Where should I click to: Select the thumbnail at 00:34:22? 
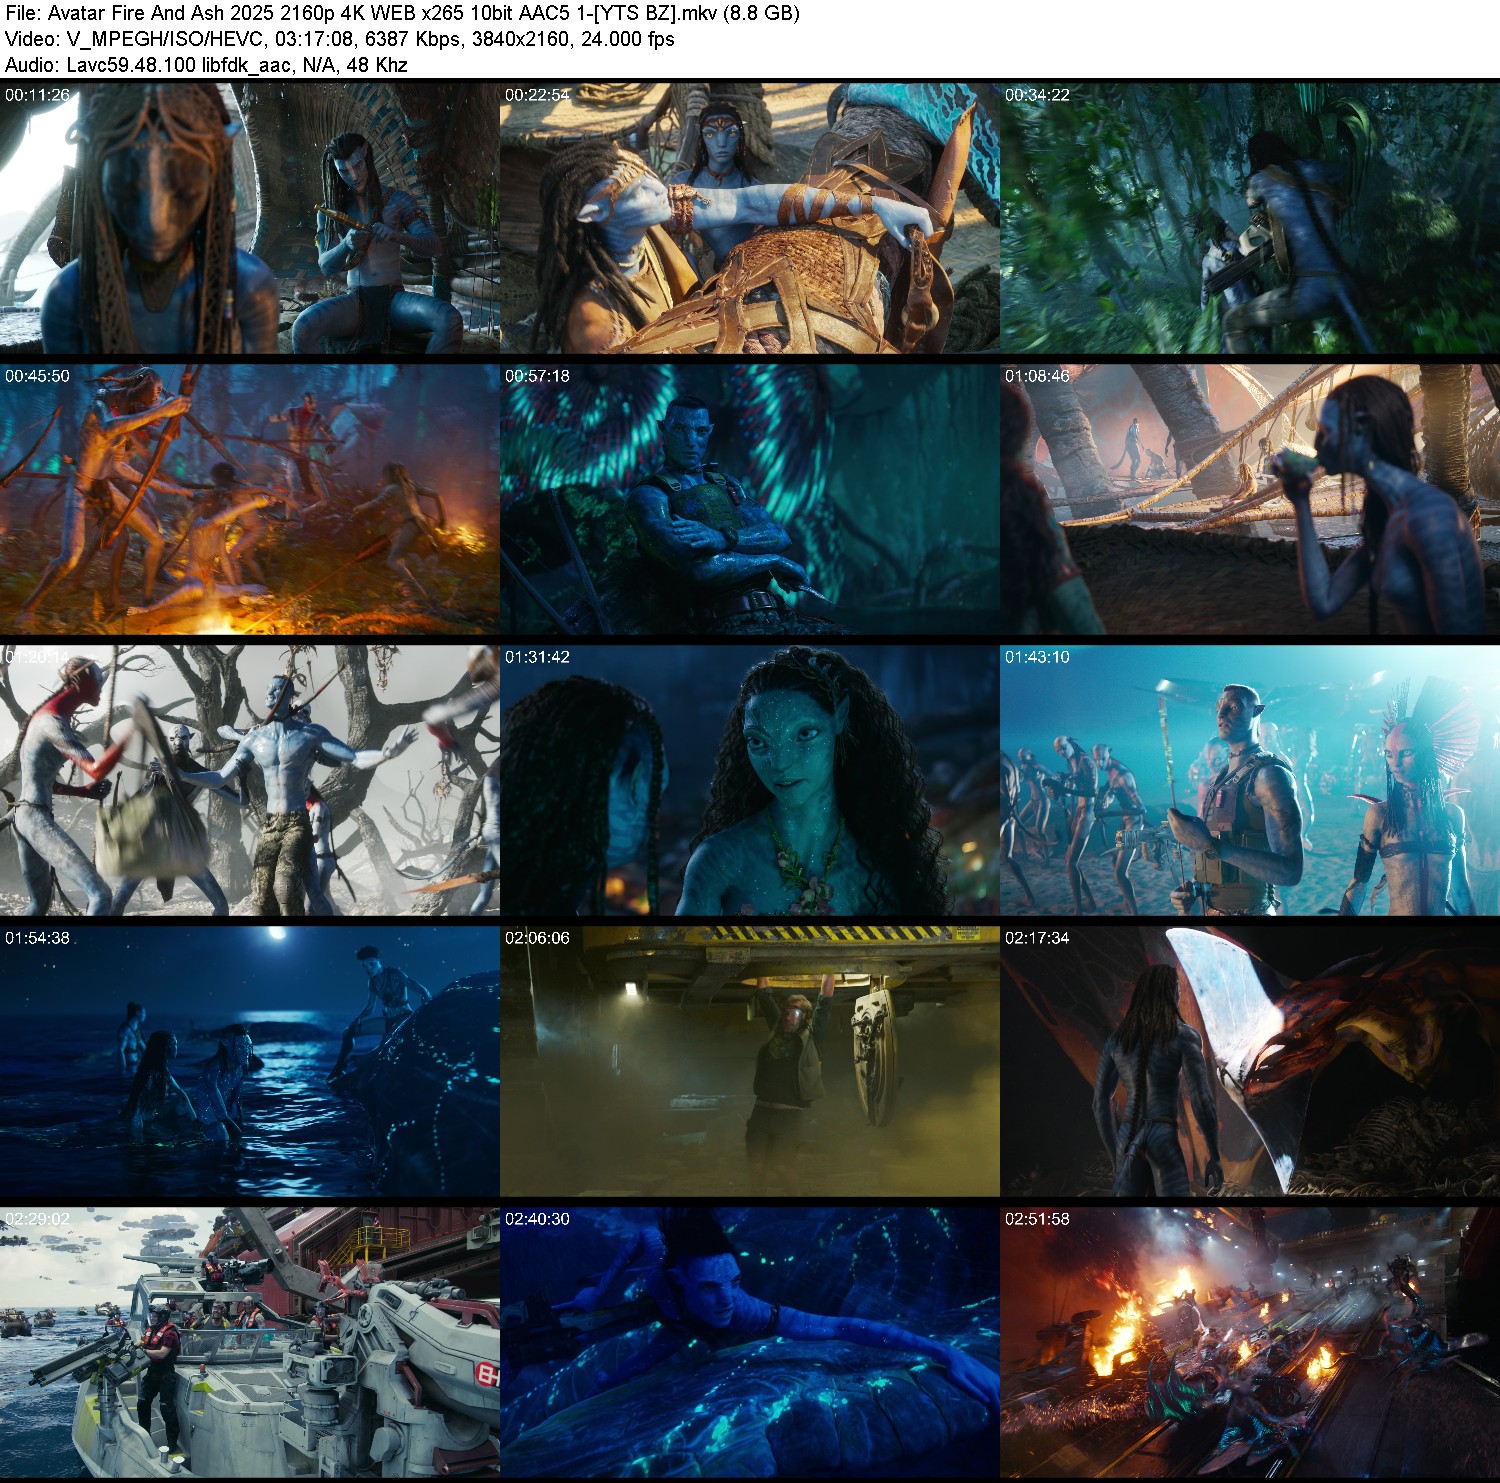[1250, 218]
